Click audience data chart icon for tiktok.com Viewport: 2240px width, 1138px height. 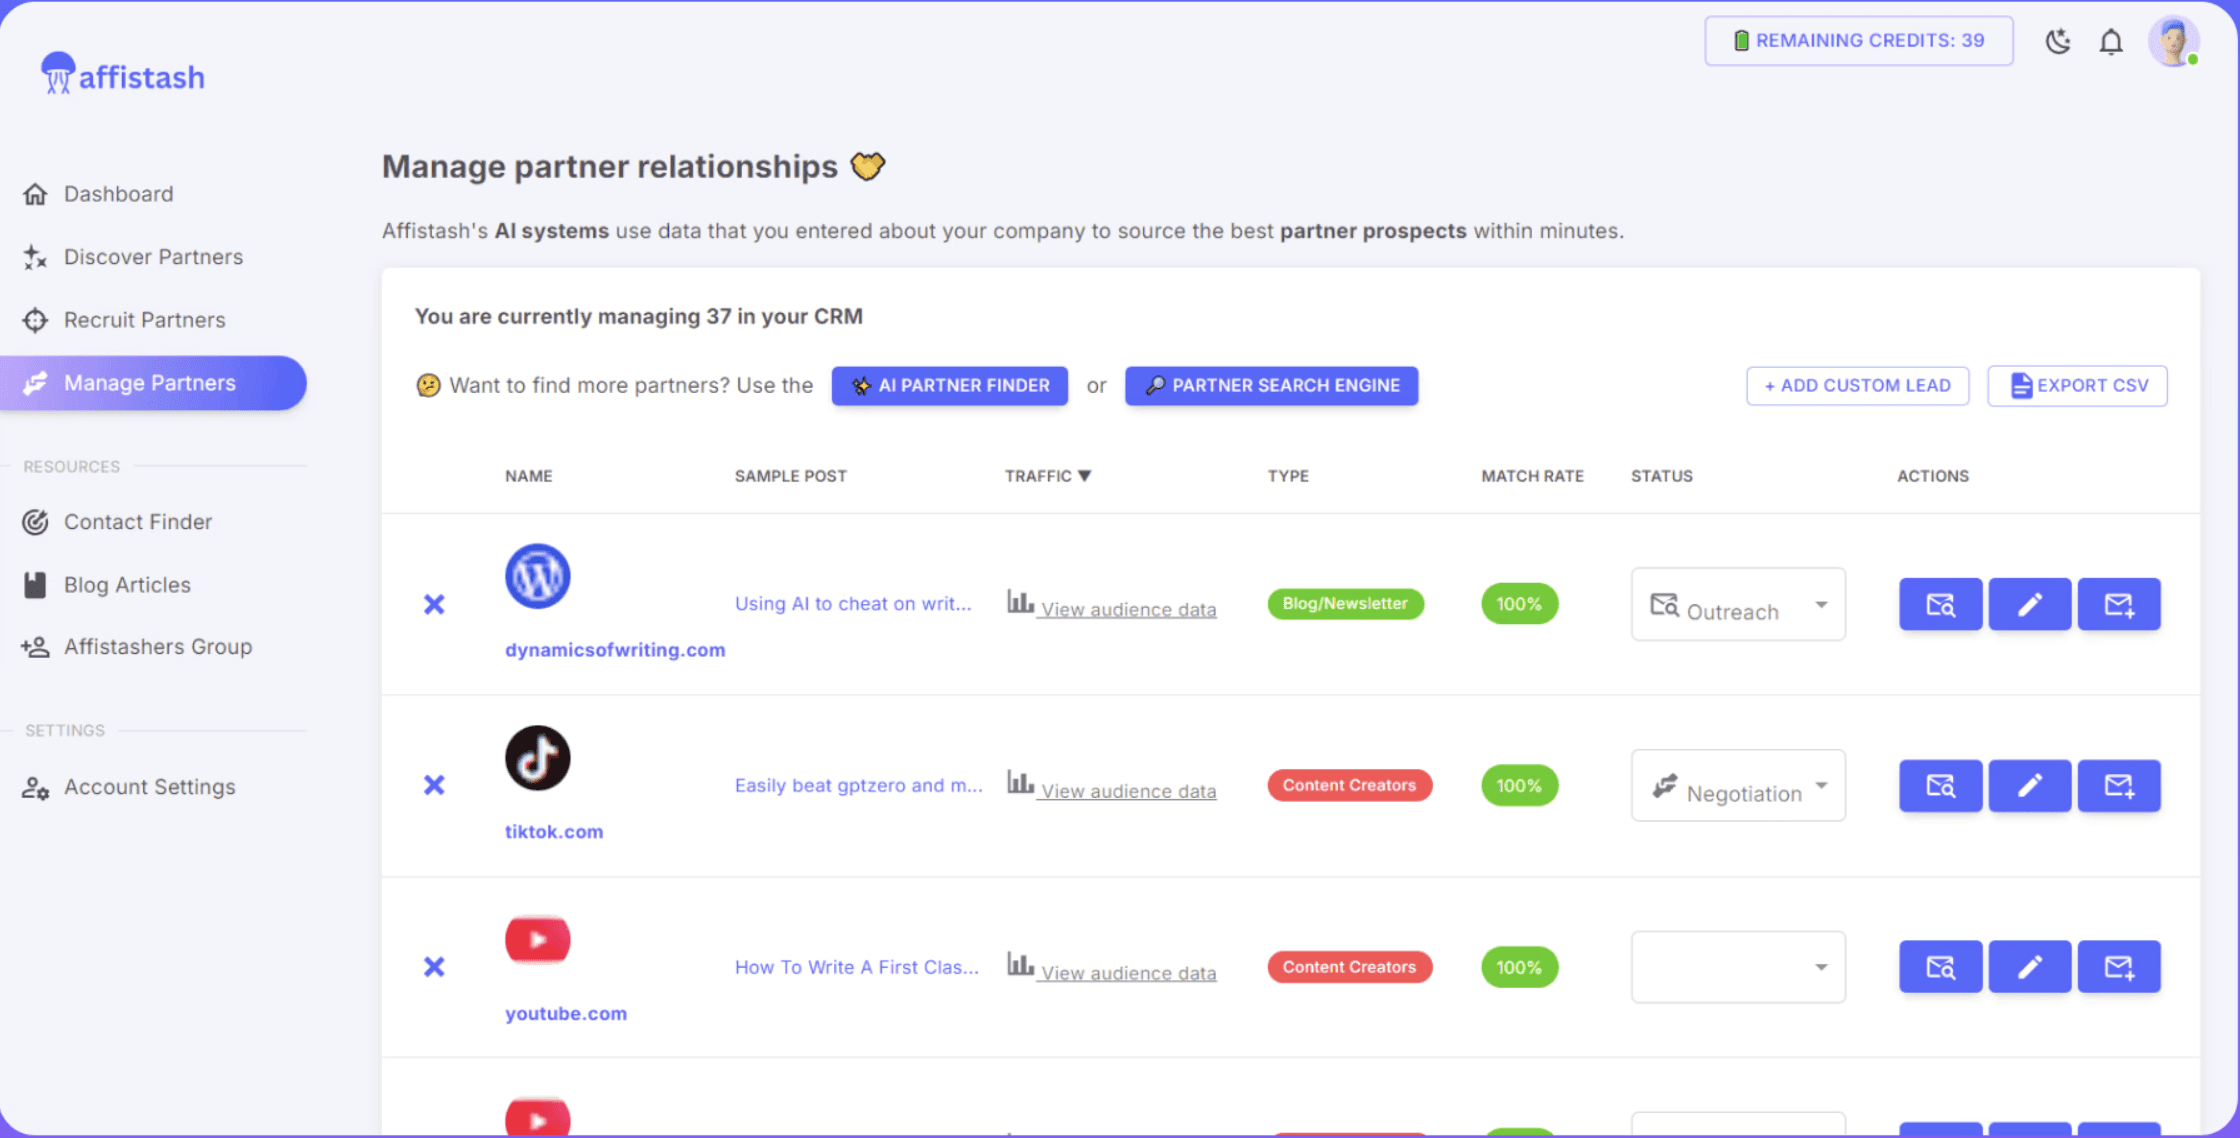[1020, 783]
